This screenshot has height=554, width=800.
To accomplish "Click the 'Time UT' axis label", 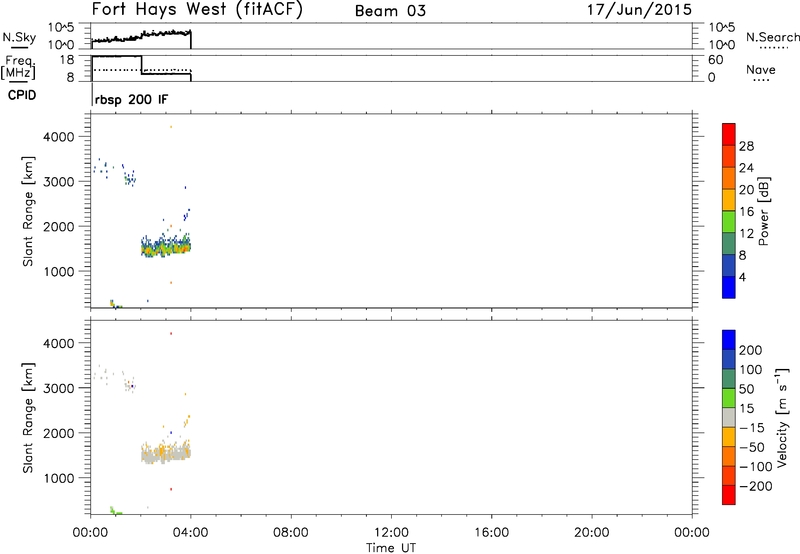I will [x=391, y=548].
